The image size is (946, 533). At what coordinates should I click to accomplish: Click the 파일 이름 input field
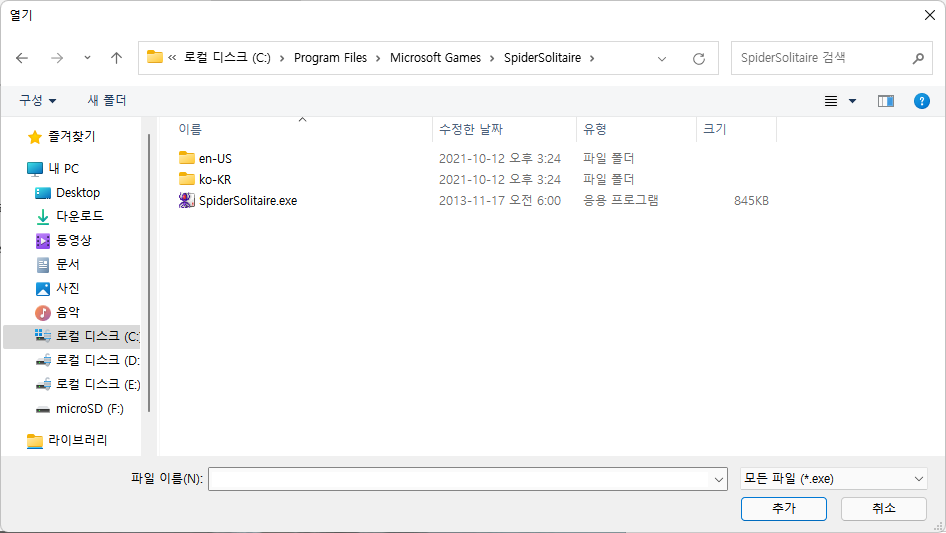tap(460, 479)
